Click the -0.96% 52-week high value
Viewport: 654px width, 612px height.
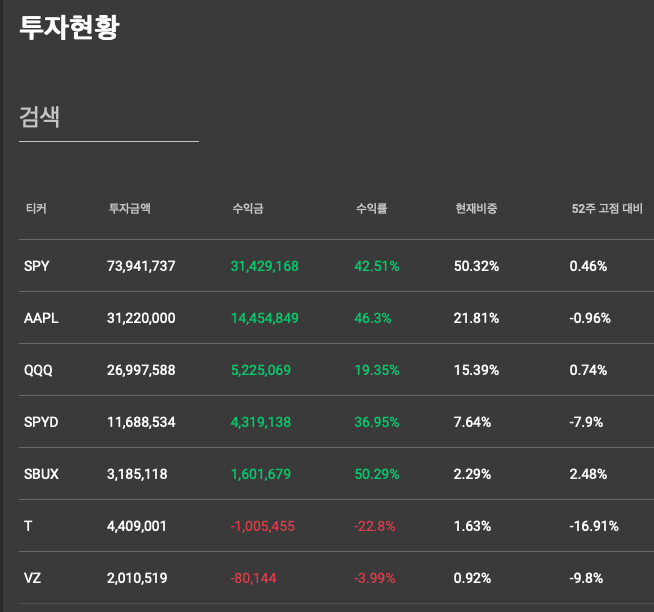590,318
